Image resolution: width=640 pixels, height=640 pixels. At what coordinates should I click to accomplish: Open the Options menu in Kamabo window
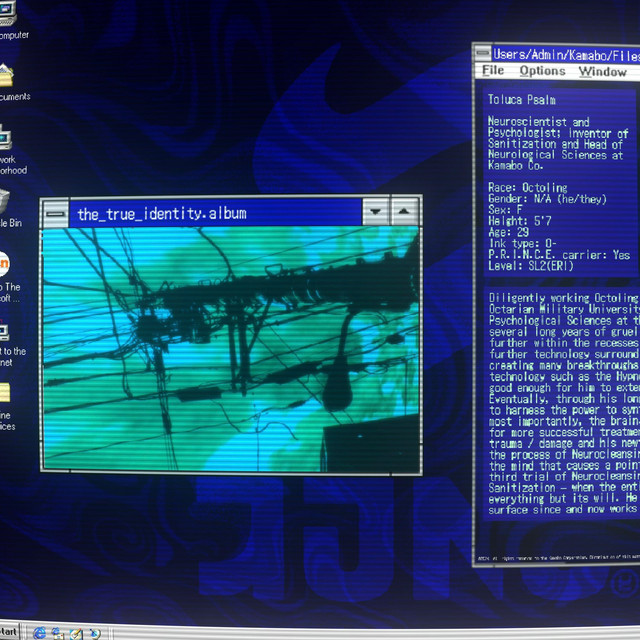pyautogui.click(x=542, y=71)
